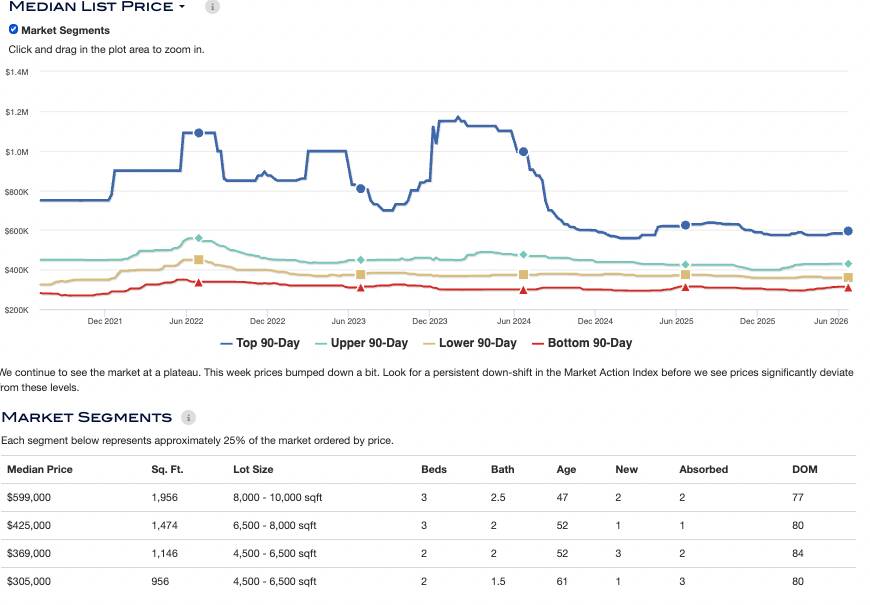Click the DOM column header

pos(805,469)
